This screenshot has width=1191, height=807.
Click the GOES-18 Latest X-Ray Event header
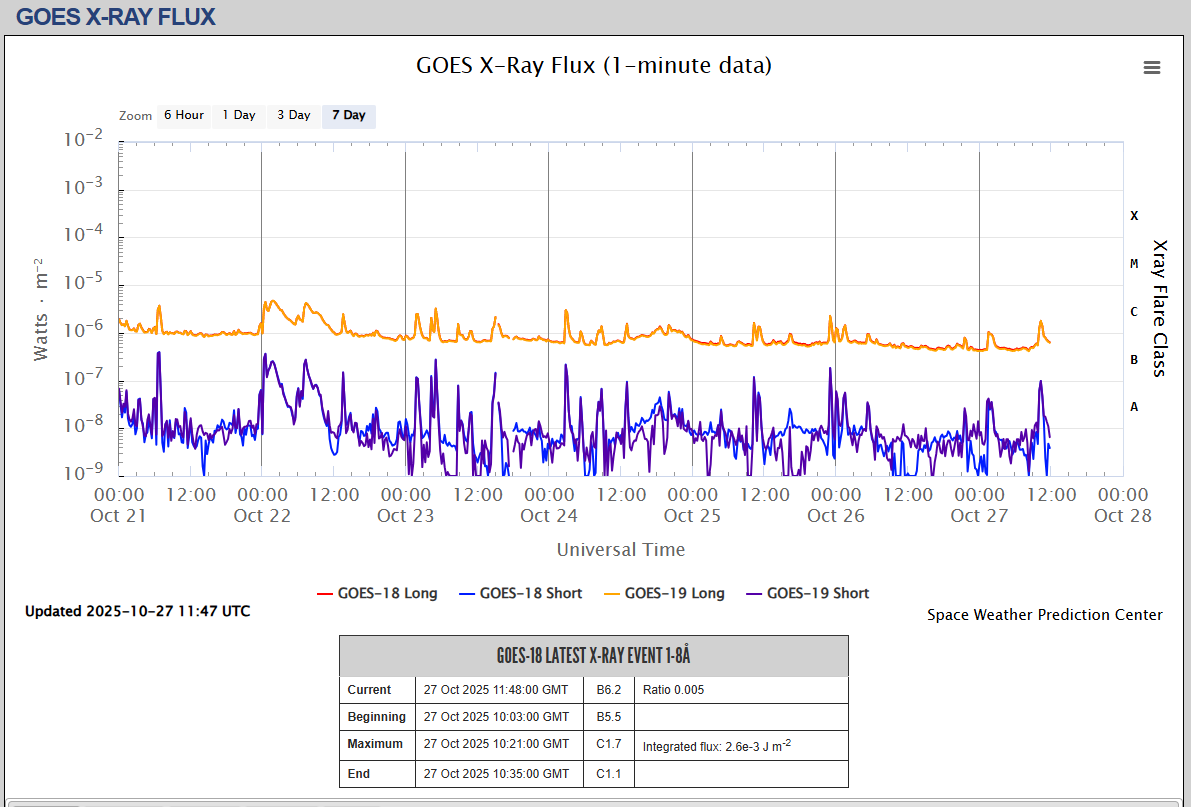(x=593, y=656)
